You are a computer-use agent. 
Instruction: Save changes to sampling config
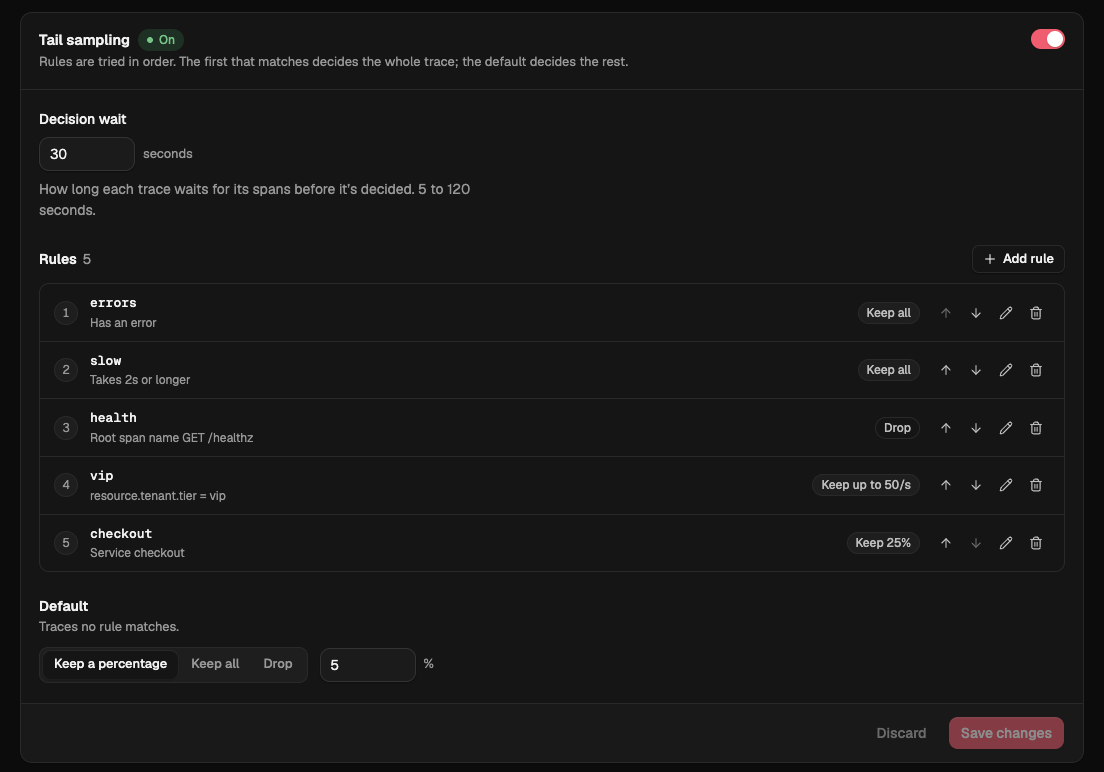tap(1006, 733)
